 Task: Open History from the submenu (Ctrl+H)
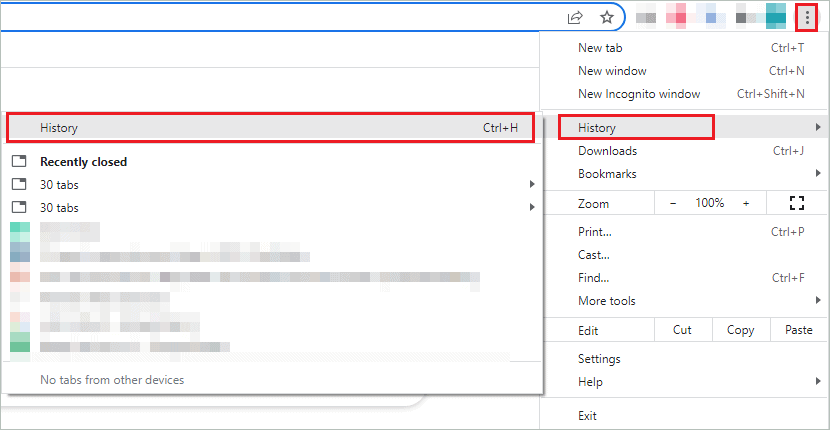tap(270, 128)
